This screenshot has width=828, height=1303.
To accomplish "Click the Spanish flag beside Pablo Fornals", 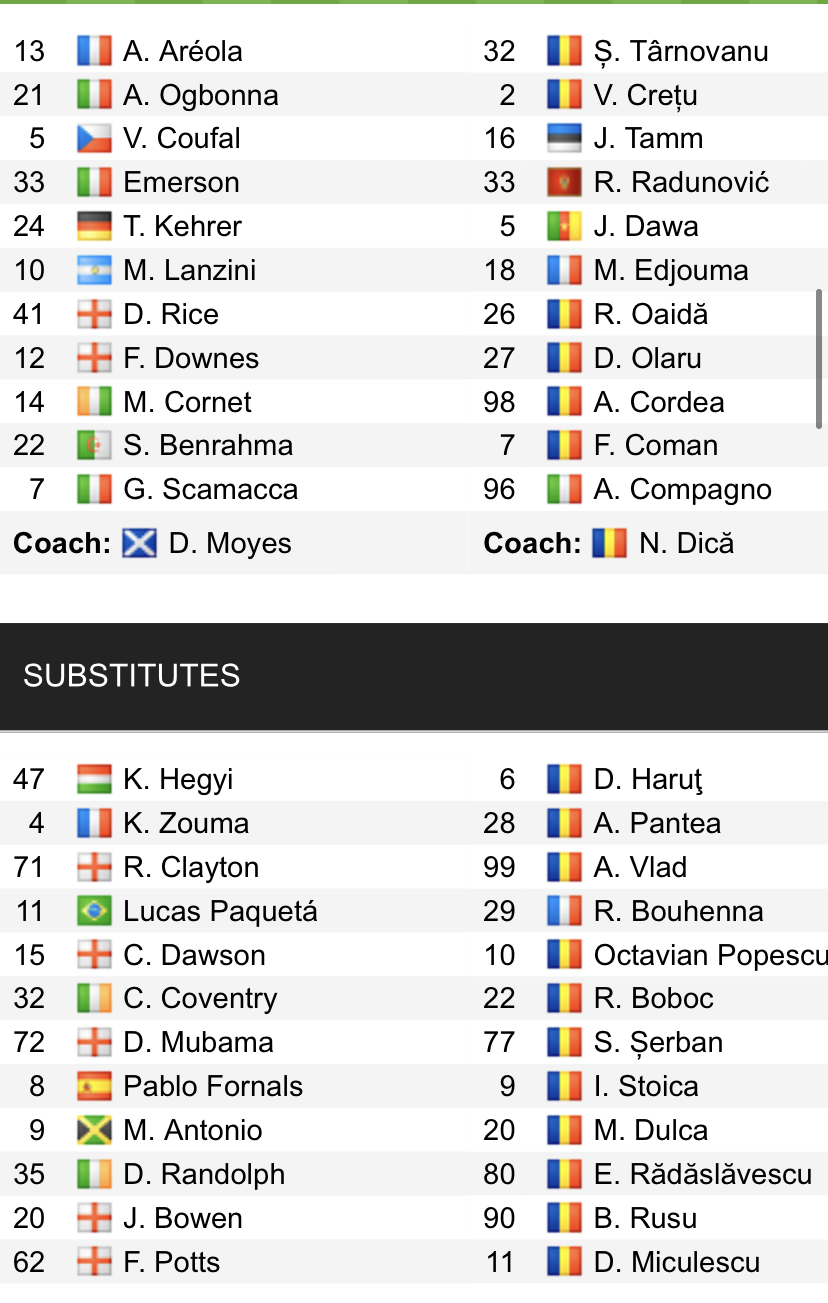I will pos(94,1087).
